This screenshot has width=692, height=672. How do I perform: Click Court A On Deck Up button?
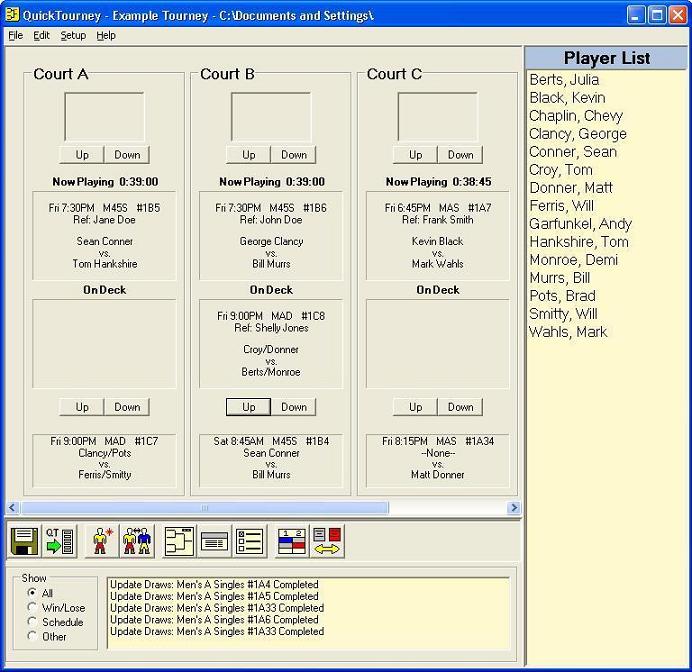coord(82,407)
